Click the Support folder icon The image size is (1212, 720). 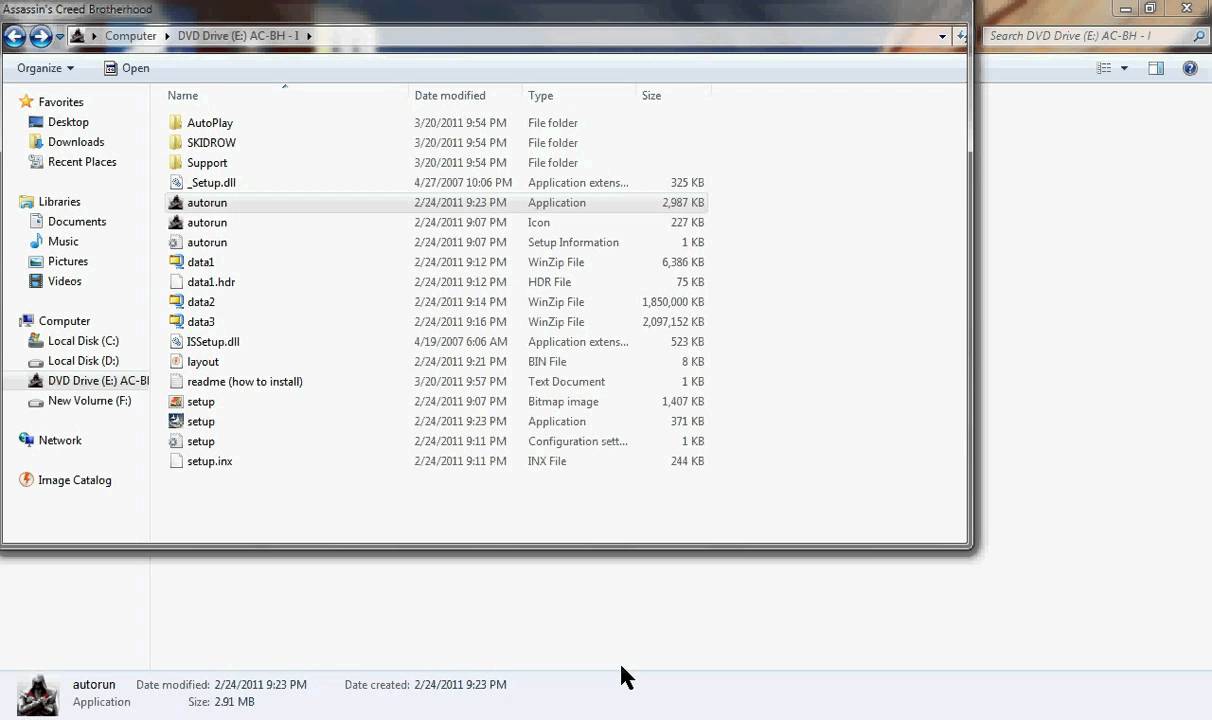click(x=176, y=163)
